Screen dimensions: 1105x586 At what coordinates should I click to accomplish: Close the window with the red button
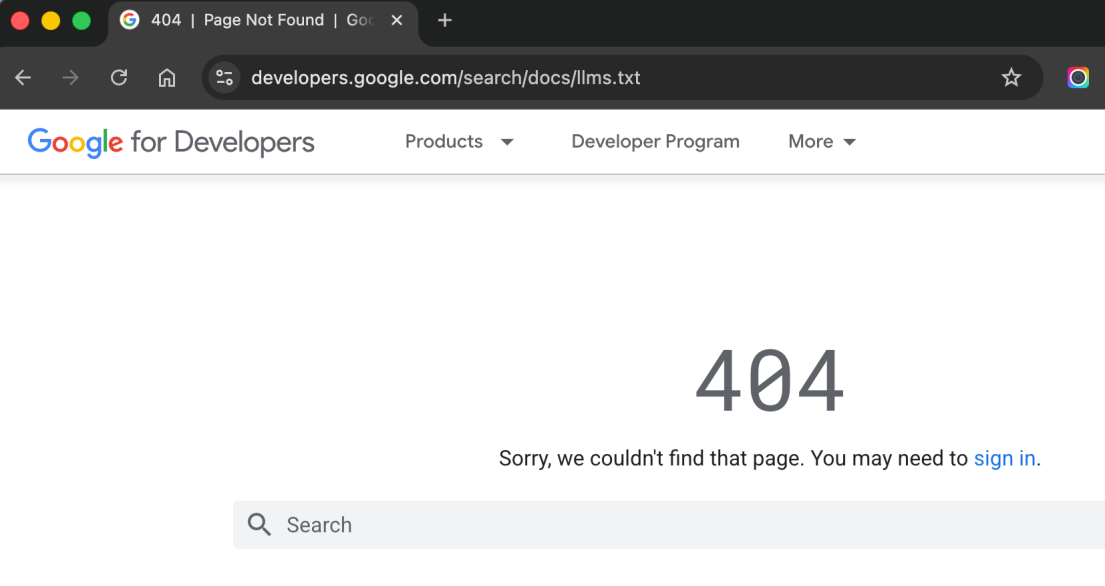20,21
